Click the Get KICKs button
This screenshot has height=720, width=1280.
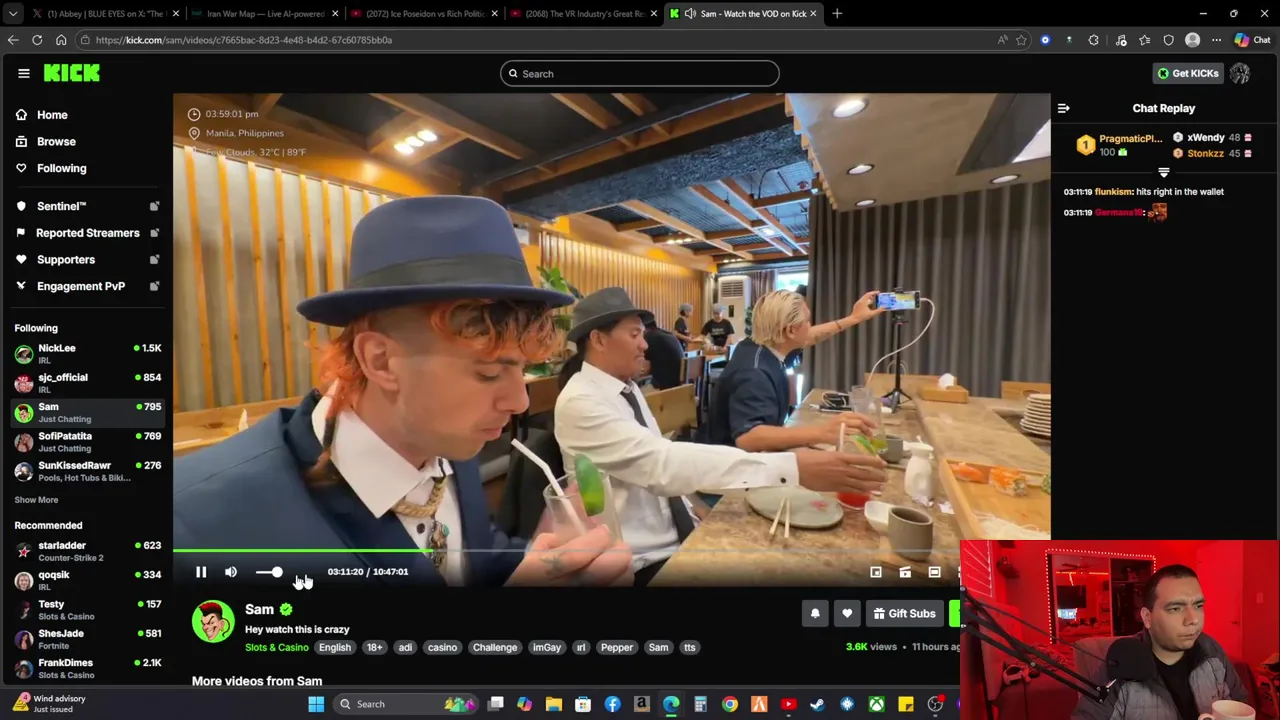click(x=1188, y=73)
